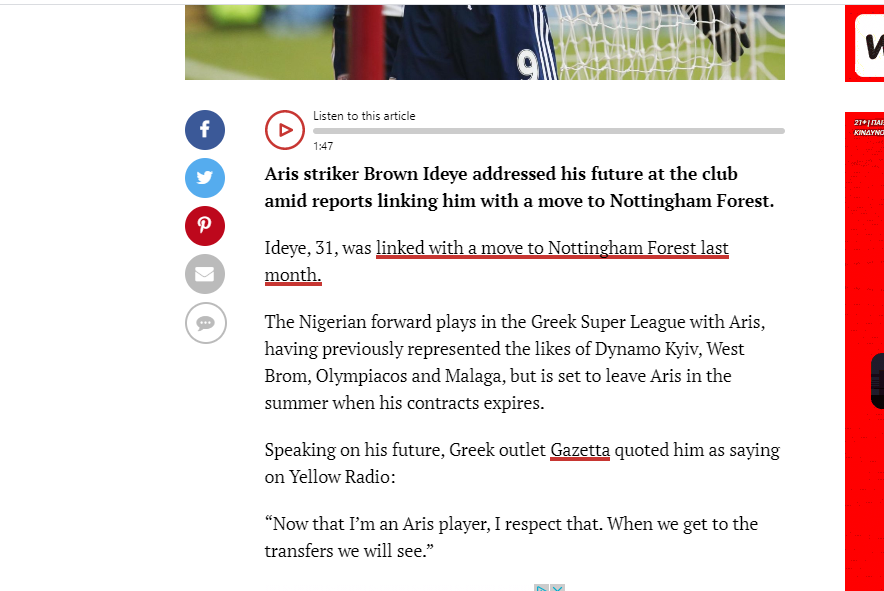Follow the Gazetta link
Screen dimensions: 884x591
[580, 450]
